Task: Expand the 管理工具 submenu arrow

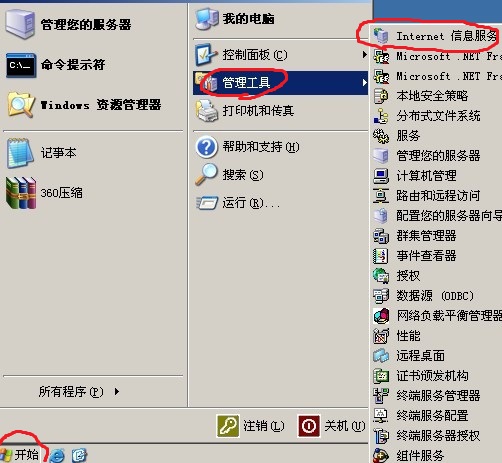Action: (364, 83)
